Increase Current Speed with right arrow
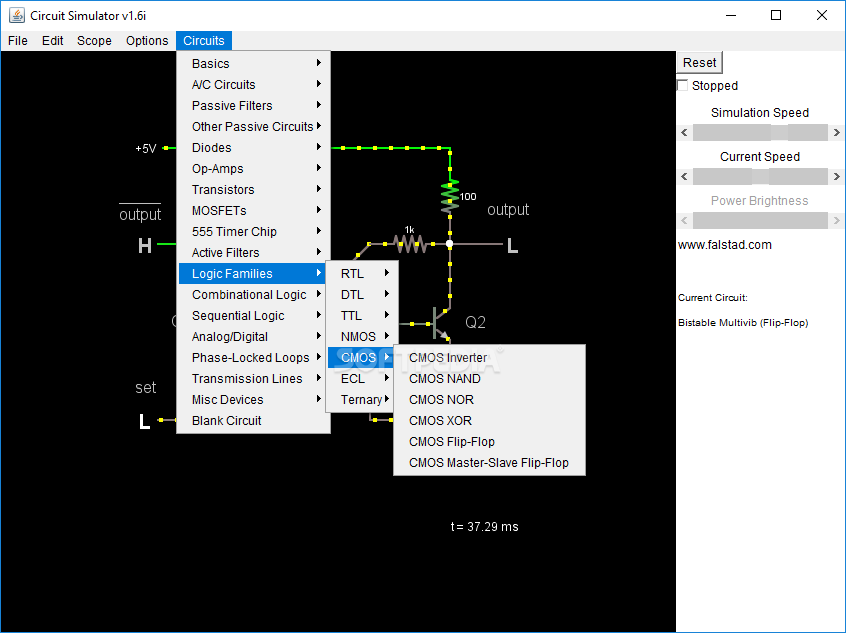The width and height of the screenshot is (846, 633). click(x=836, y=176)
